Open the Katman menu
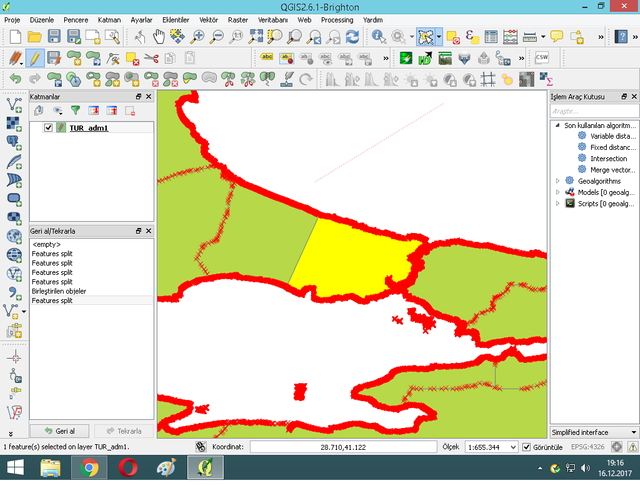 pos(109,20)
